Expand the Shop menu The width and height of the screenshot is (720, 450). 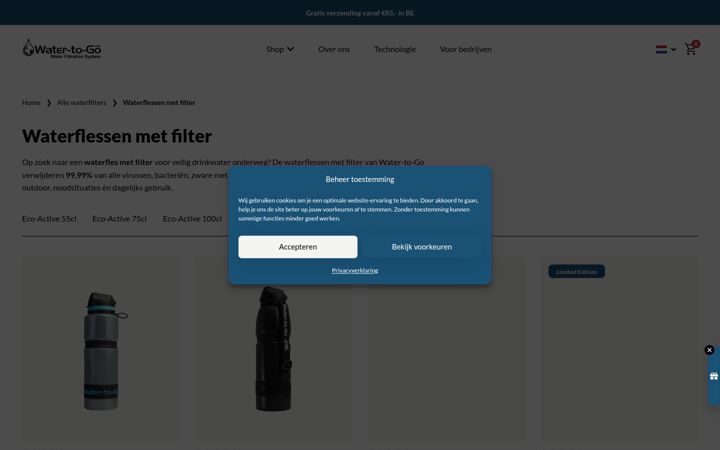280,49
